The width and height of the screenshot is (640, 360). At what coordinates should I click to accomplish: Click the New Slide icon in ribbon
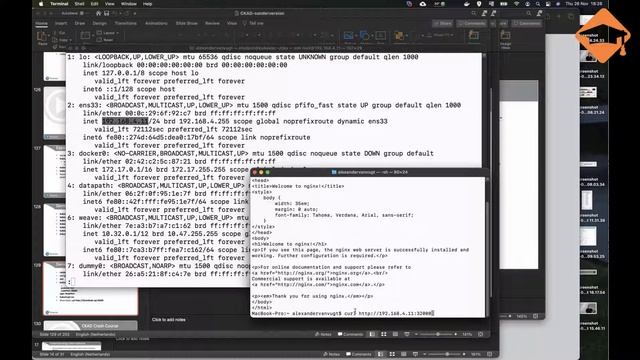[86, 37]
